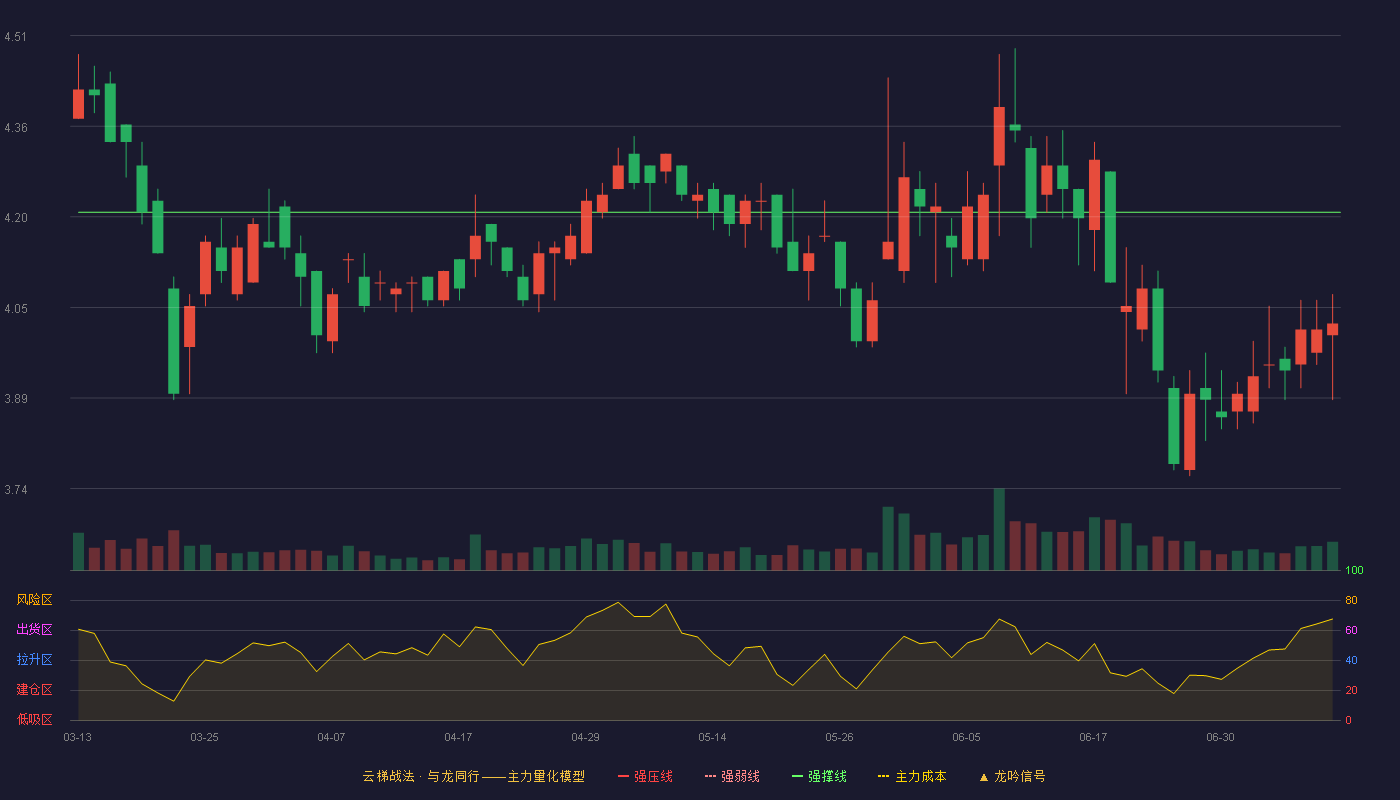The height and width of the screenshot is (800, 1400).
Task: Click the 60 indicator axis value
Action: pos(1351,630)
